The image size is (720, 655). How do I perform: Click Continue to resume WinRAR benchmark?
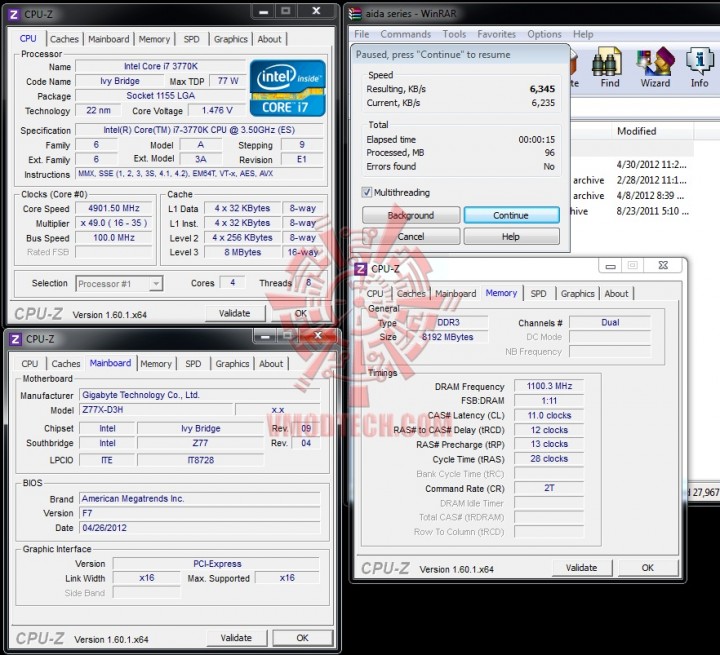tap(511, 215)
